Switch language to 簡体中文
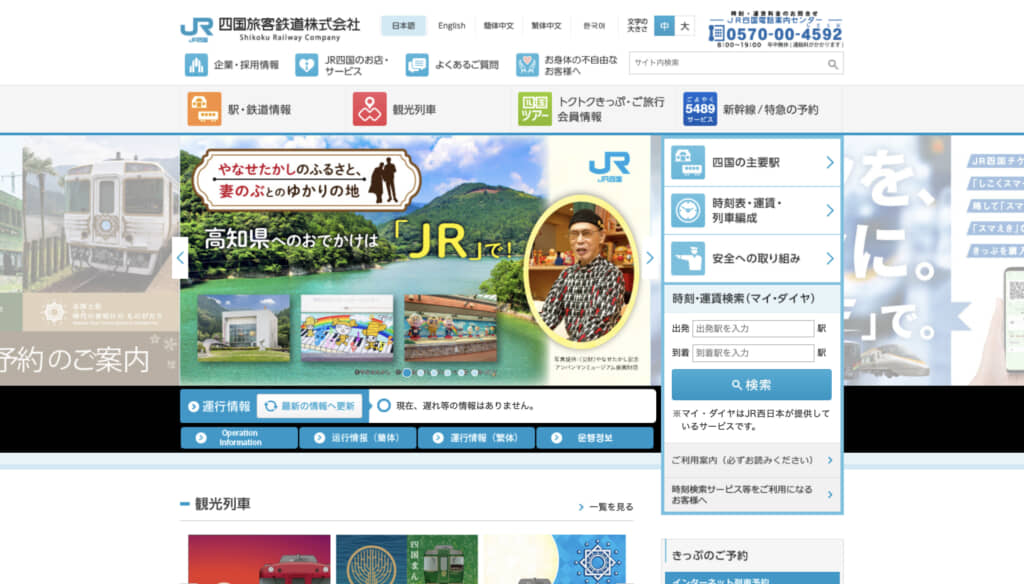Viewport: 1024px width, 584px height. pyautogui.click(x=498, y=25)
